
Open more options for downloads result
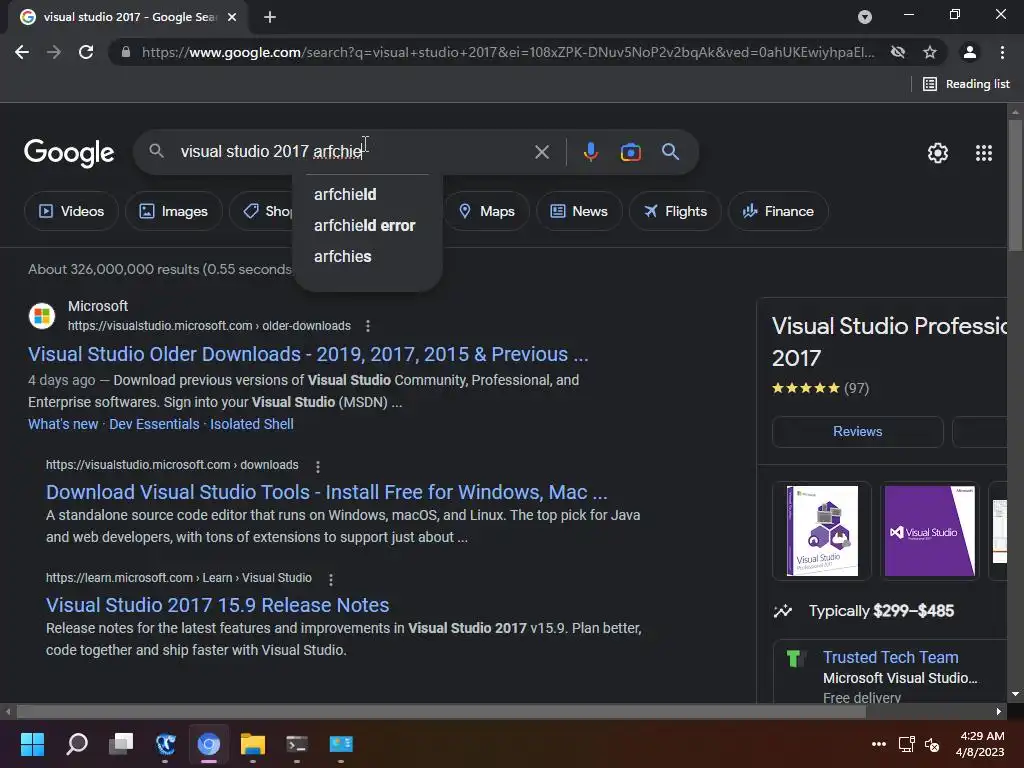(x=317, y=466)
